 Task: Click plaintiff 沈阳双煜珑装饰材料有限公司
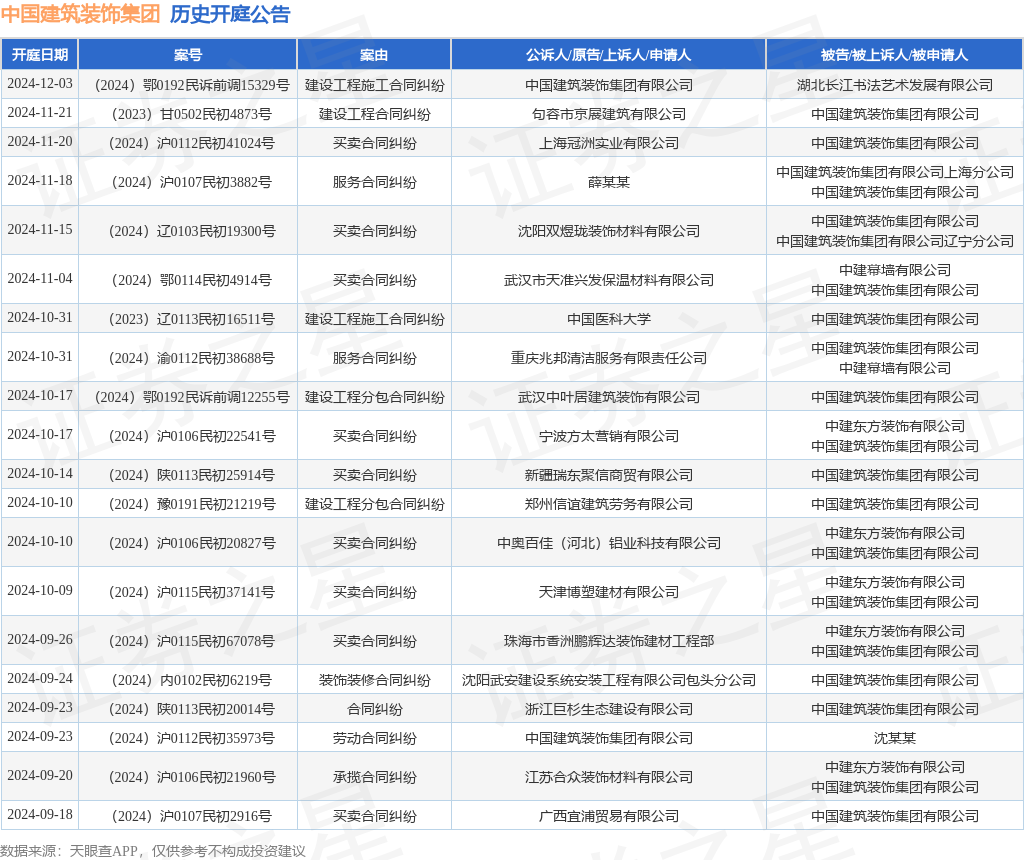click(x=609, y=231)
